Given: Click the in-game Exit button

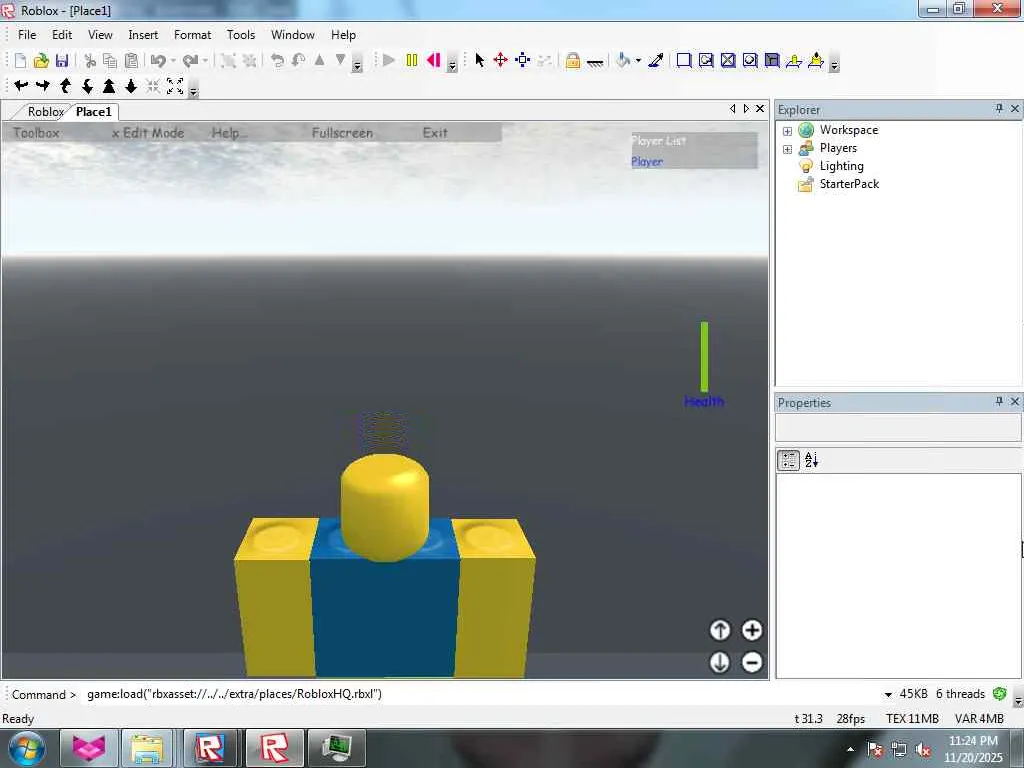Looking at the screenshot, I should [435, 133].
